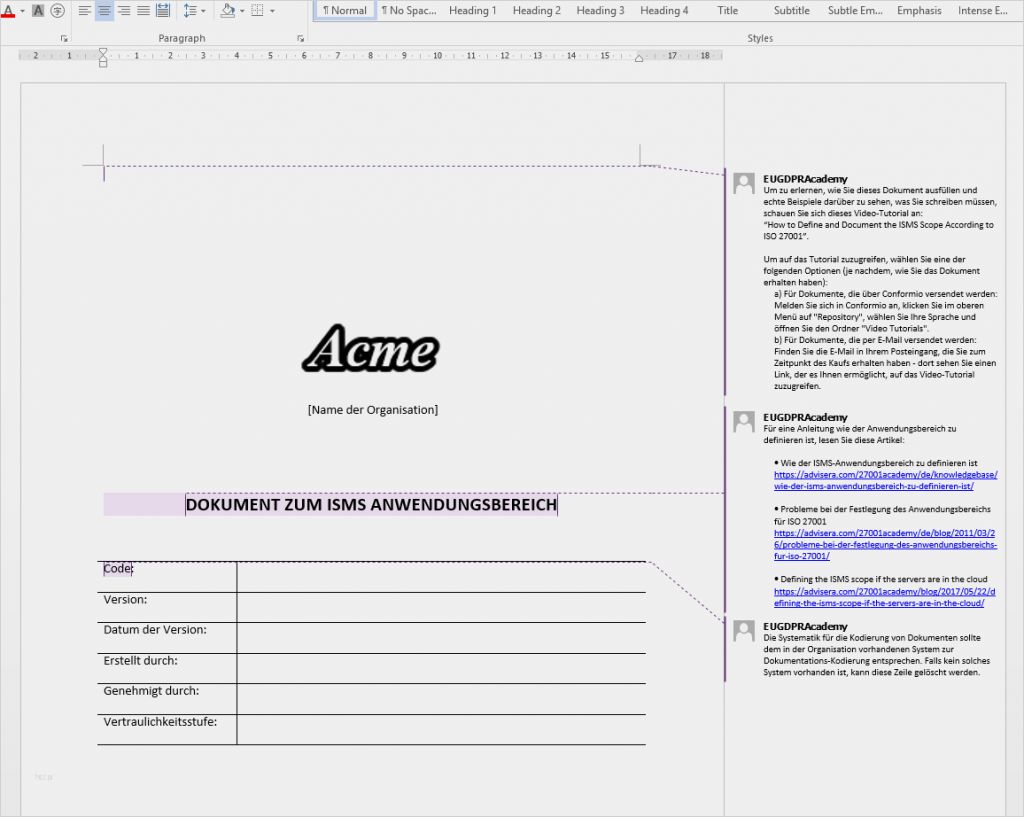1024x817 pixels.
Task: Click the Distributed alignment icon
Action: coord(163,11)
